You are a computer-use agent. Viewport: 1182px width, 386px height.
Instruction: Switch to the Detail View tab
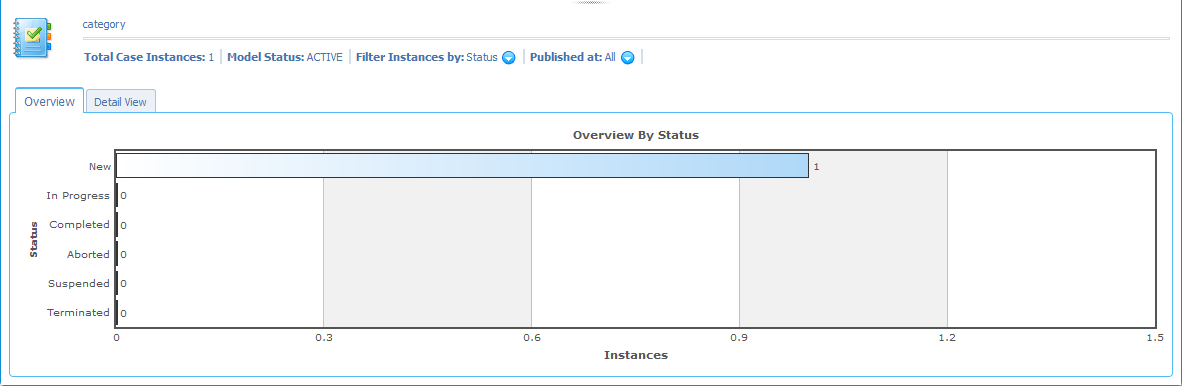[121, 103]
